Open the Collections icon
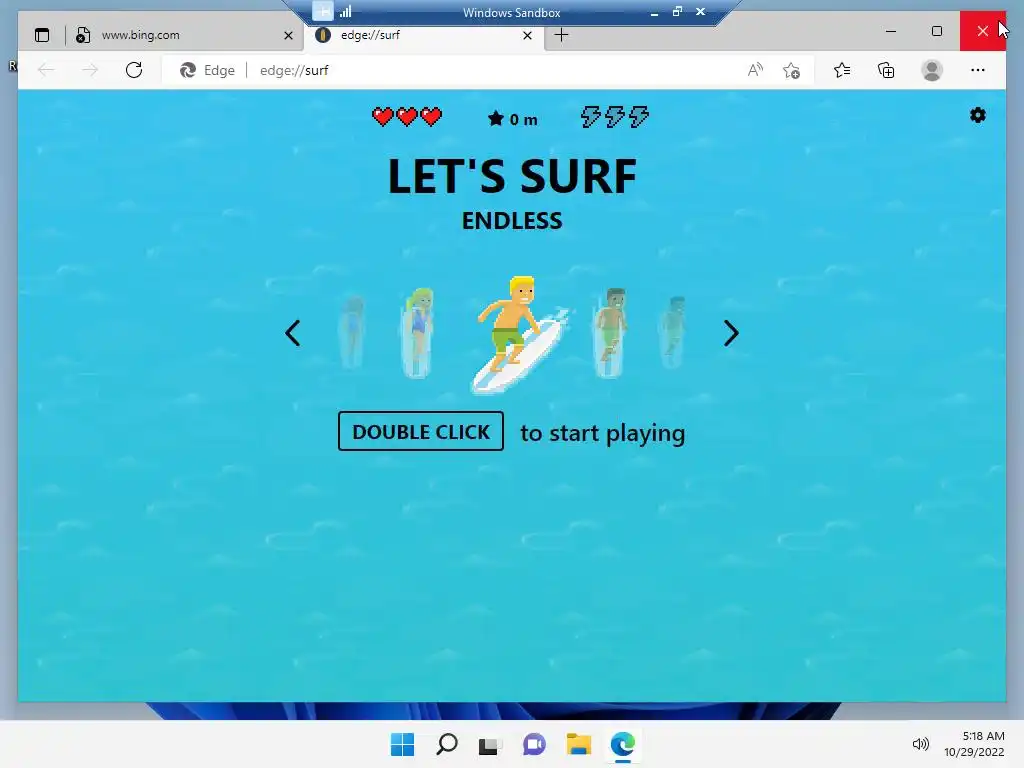 [x=886, y=70]
